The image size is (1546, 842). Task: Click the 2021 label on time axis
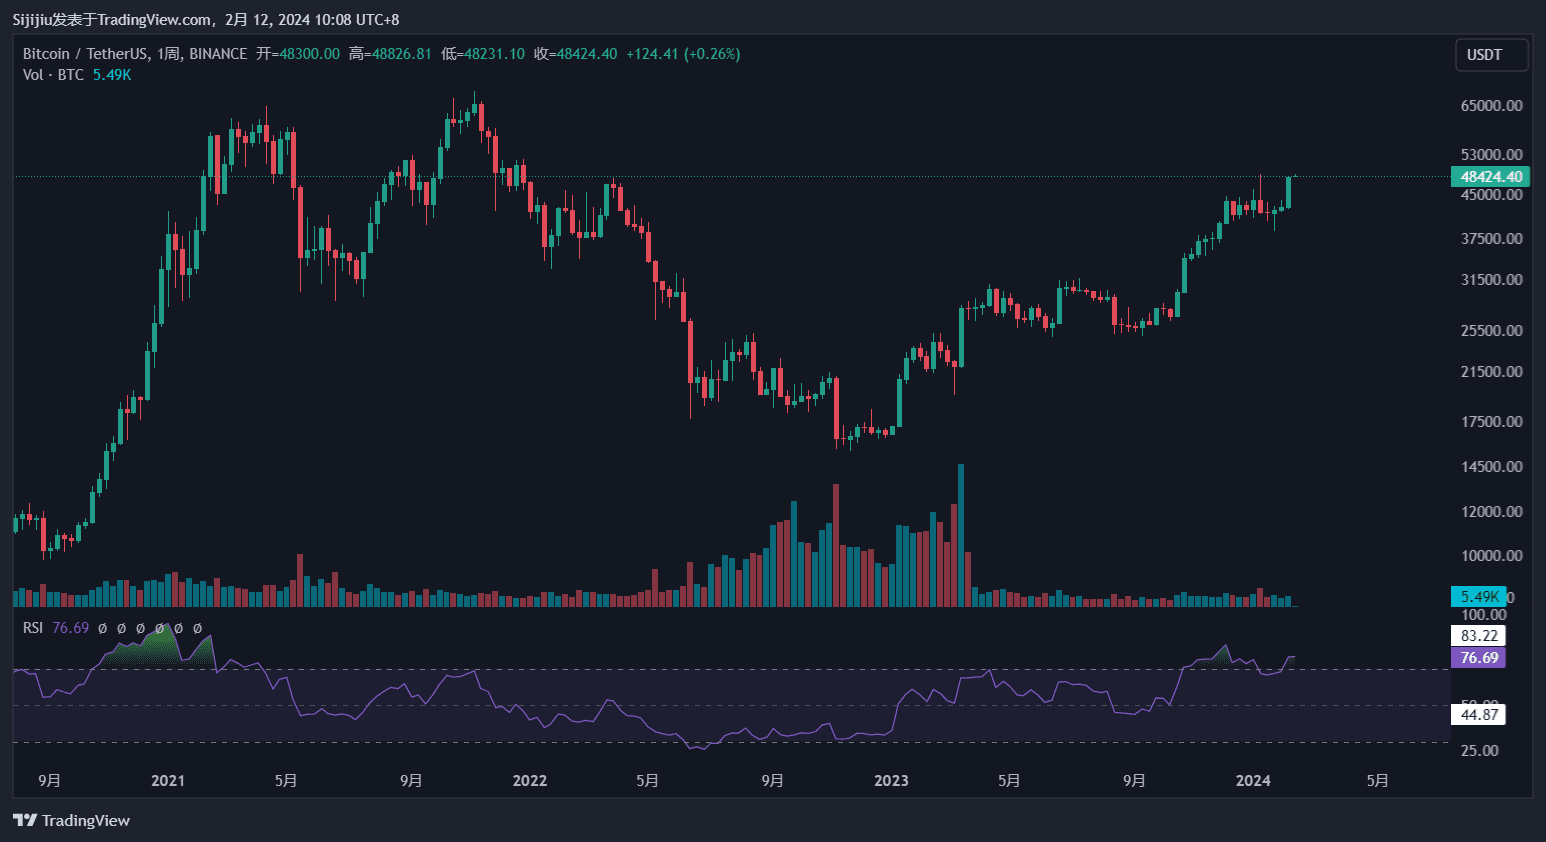[168, 780]
